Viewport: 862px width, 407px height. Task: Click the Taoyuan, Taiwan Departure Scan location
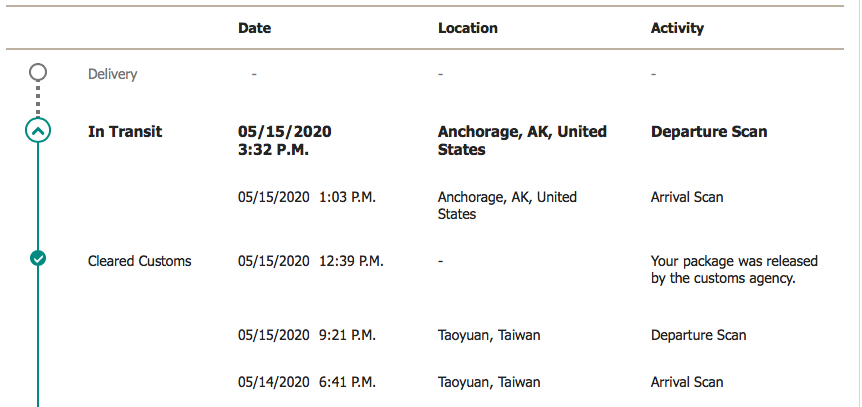click(489, 335)
